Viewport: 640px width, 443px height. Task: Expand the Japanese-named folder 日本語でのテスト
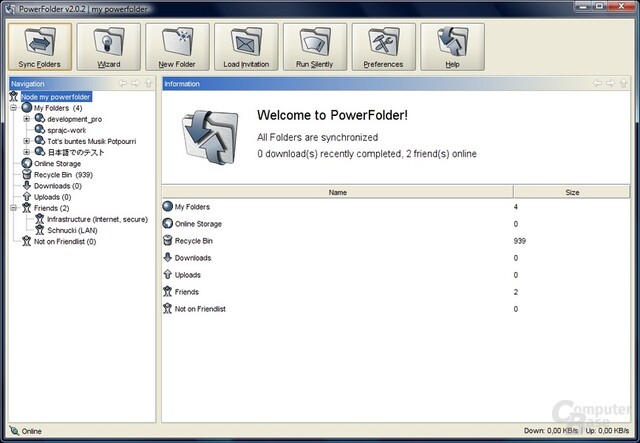[27, 152]
